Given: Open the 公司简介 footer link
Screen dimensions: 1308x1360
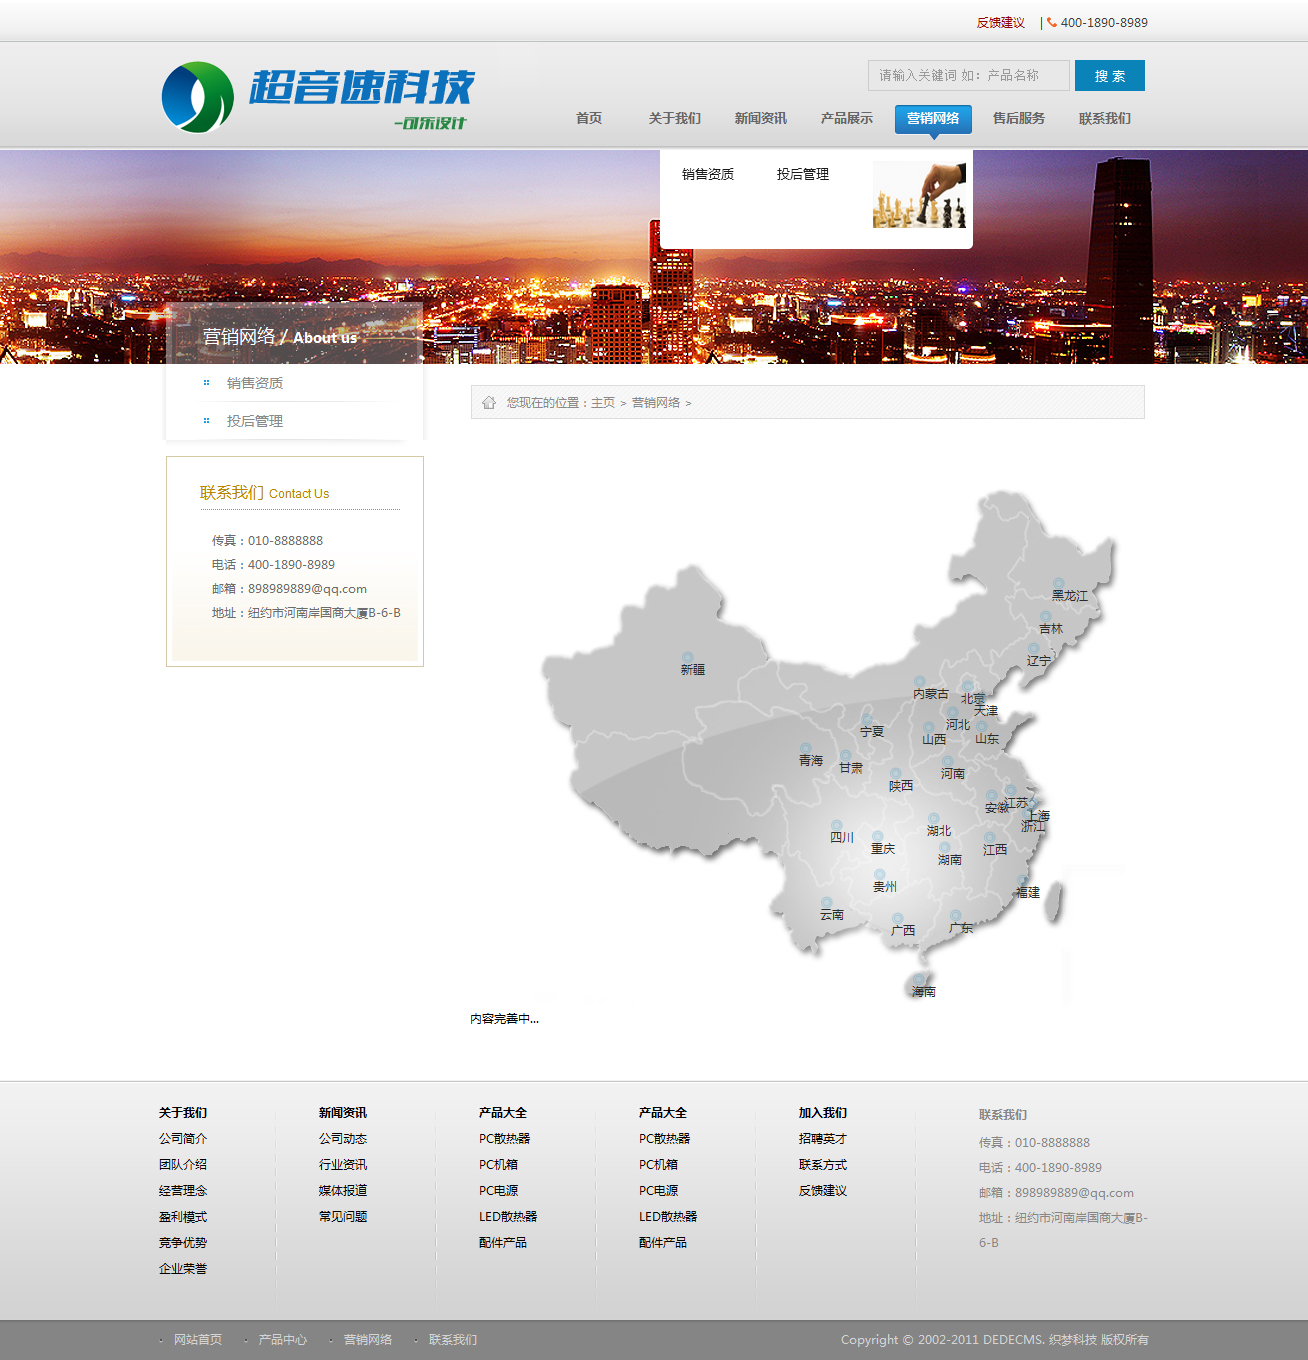Looking at the screenshot, I should (x=183, y=1138).
